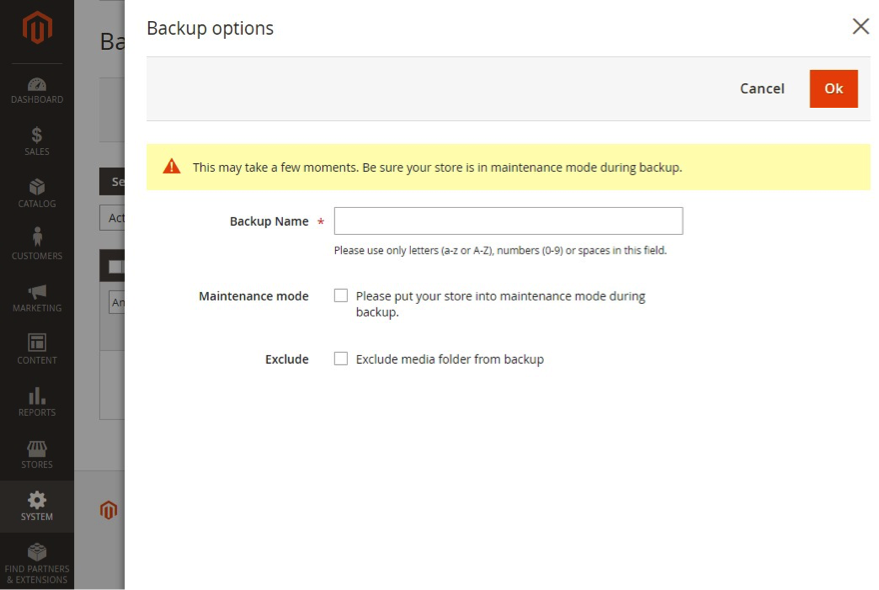
Task: Click the Find Partners & Extensions icon
Action: click(37, 560)
